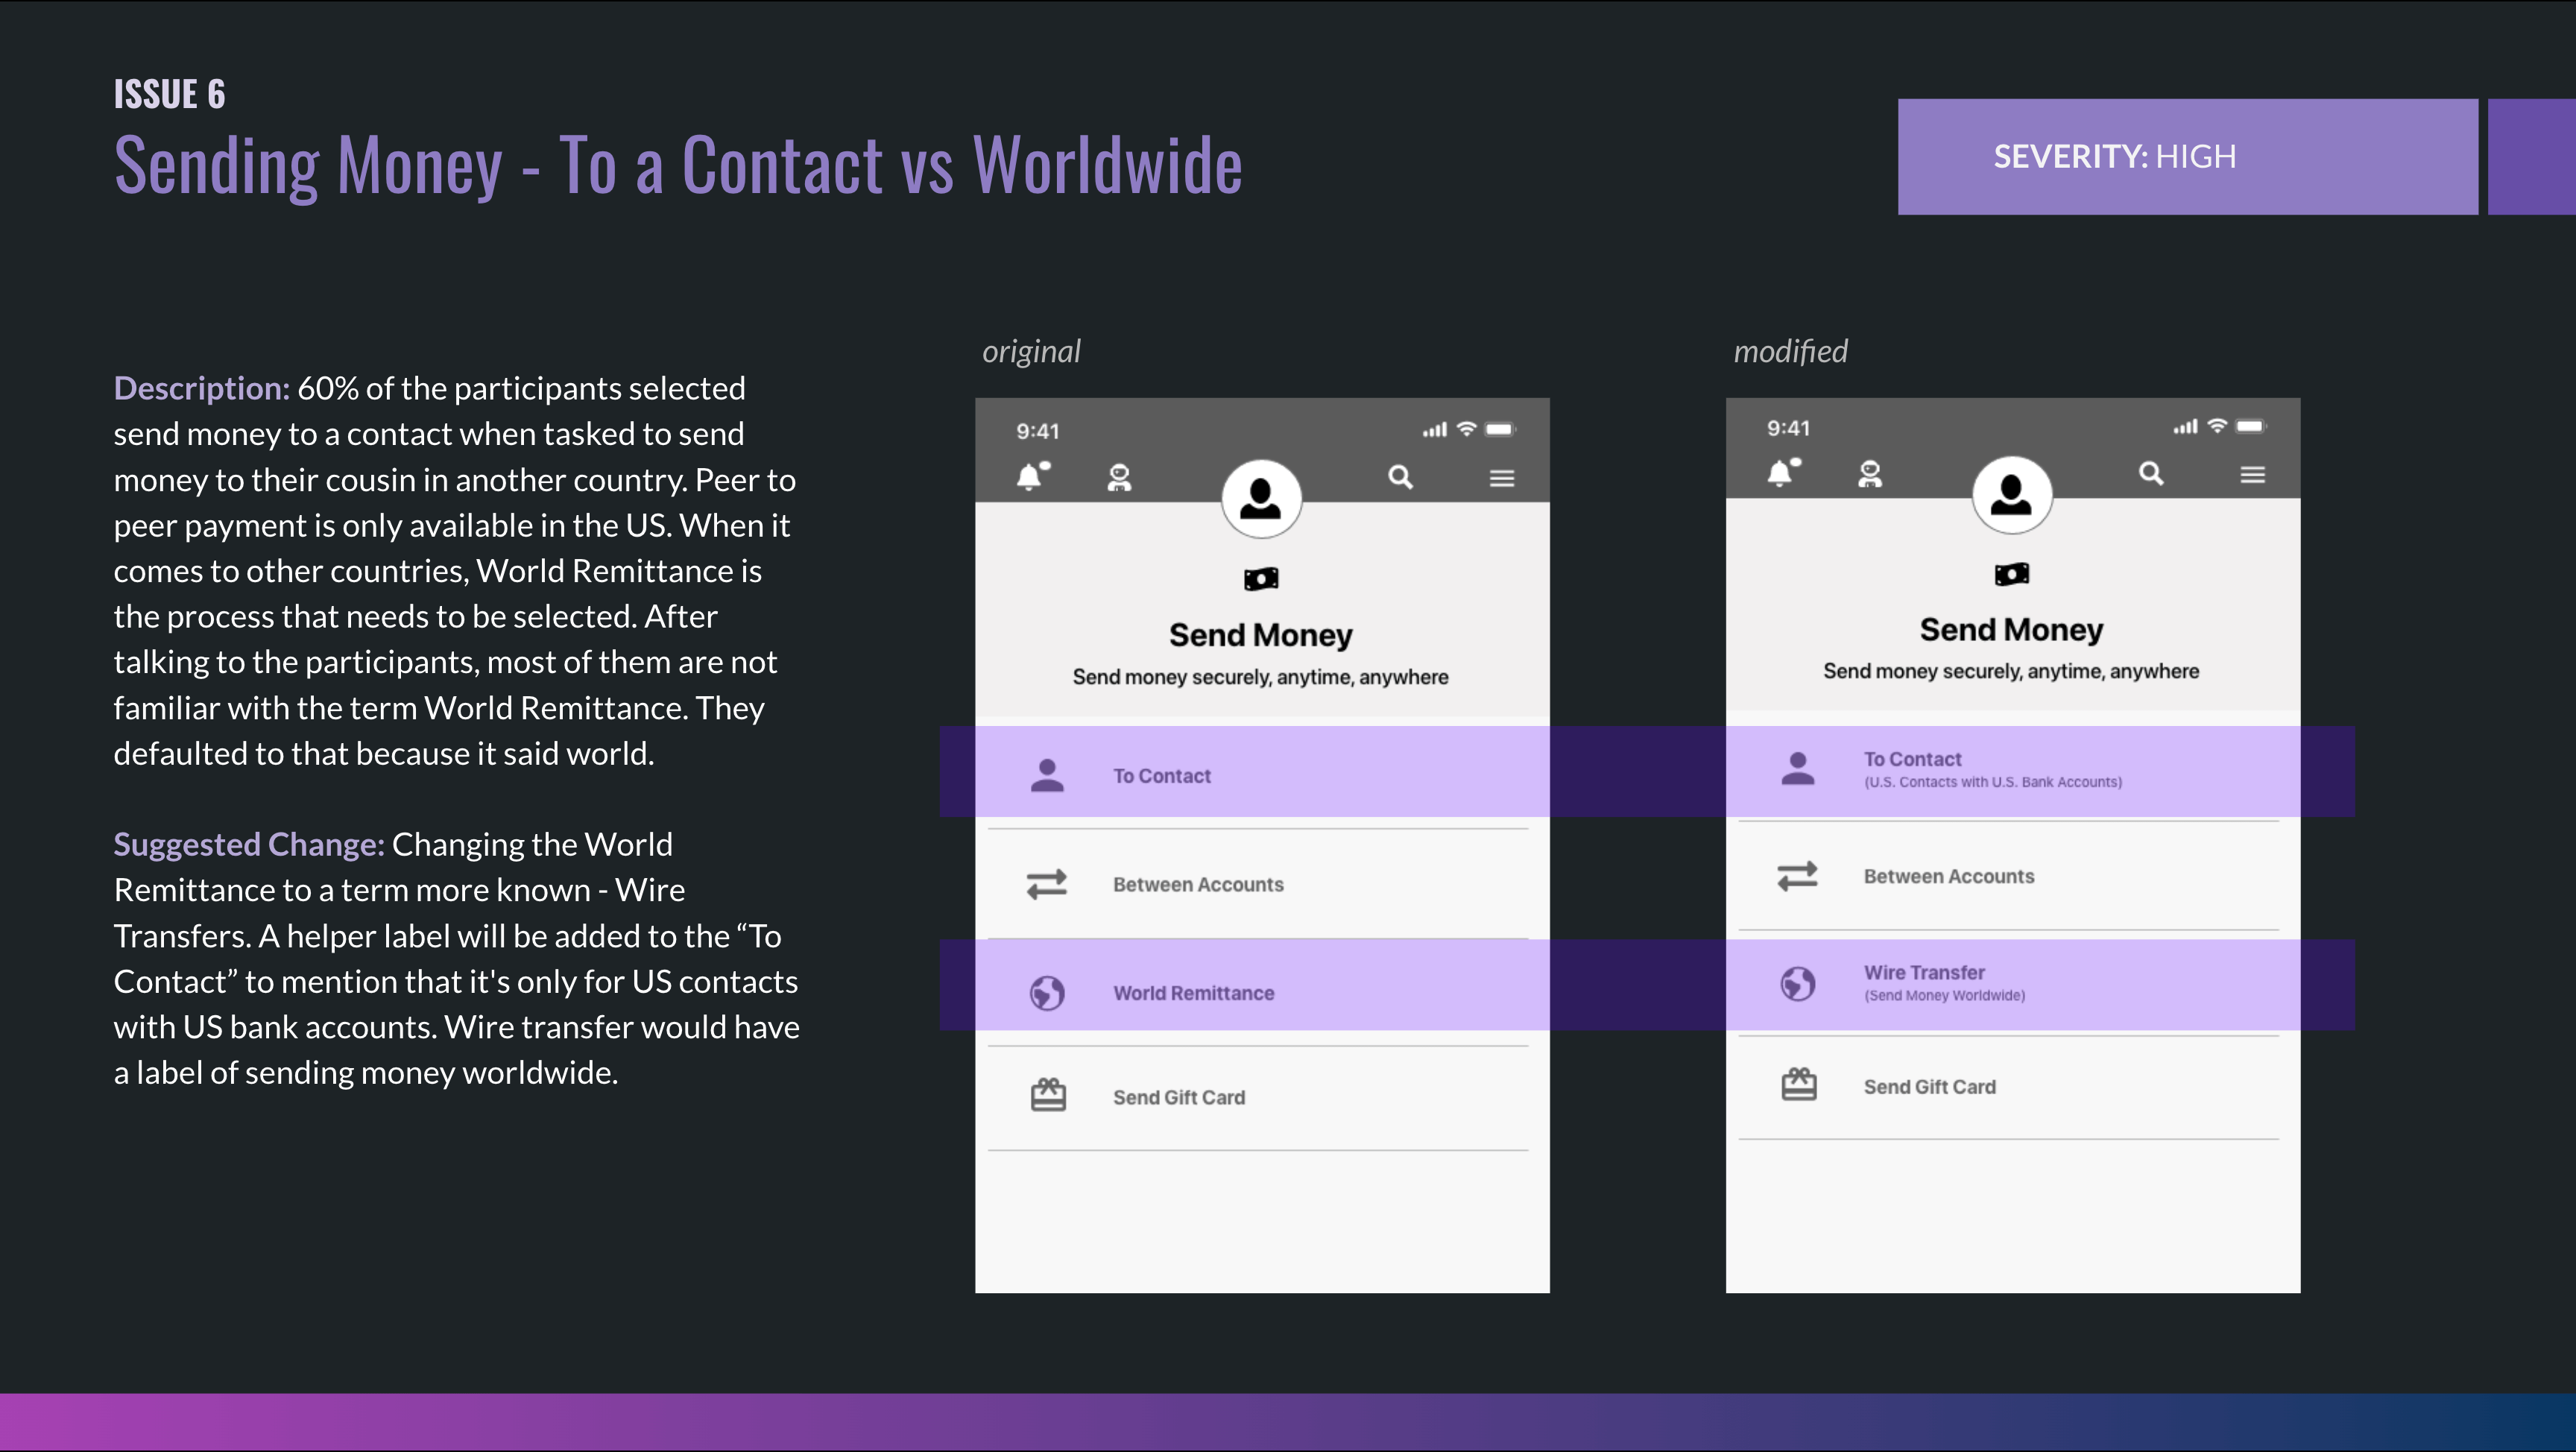Click the support agent icon in original mockup
Viewport: 2576px width, 1452px height.
[x=1119, y=477]
